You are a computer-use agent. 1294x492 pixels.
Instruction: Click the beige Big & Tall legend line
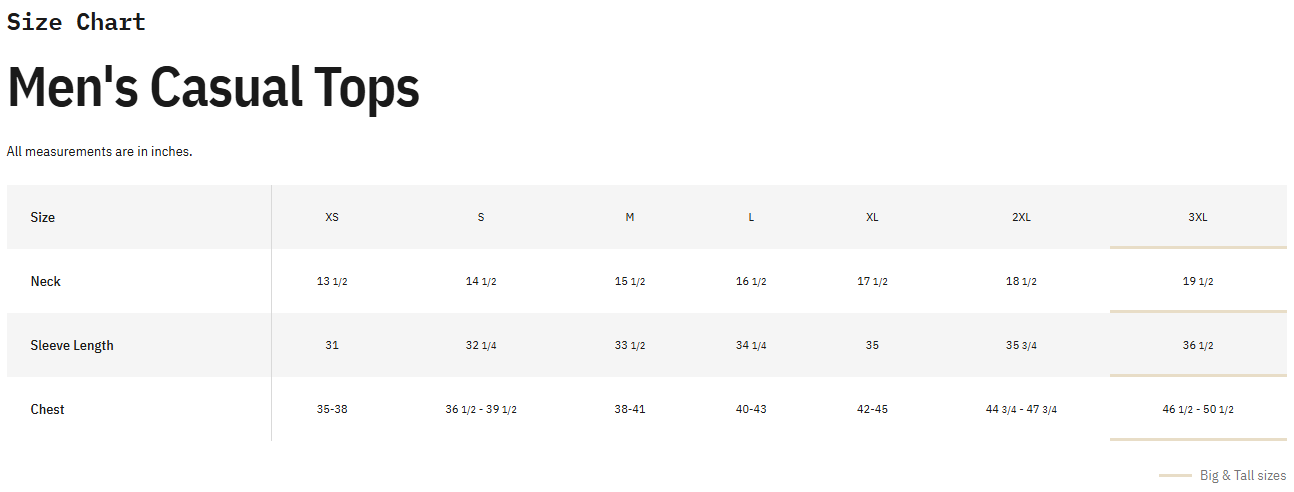(x=1175, y=475)
